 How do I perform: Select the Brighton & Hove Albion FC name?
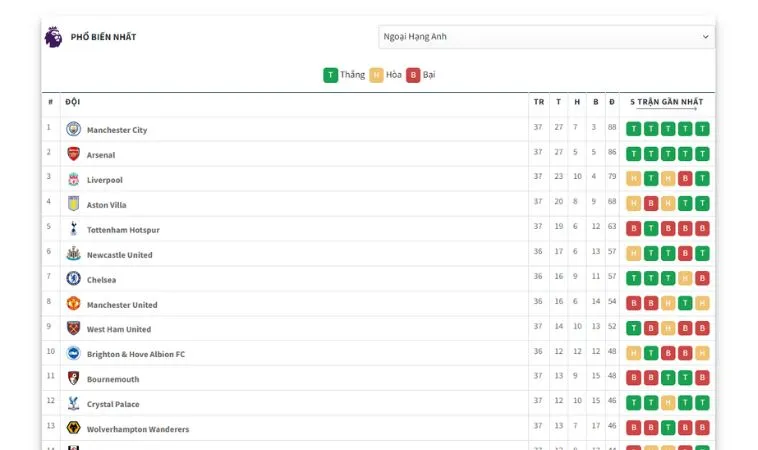(135, 354)
